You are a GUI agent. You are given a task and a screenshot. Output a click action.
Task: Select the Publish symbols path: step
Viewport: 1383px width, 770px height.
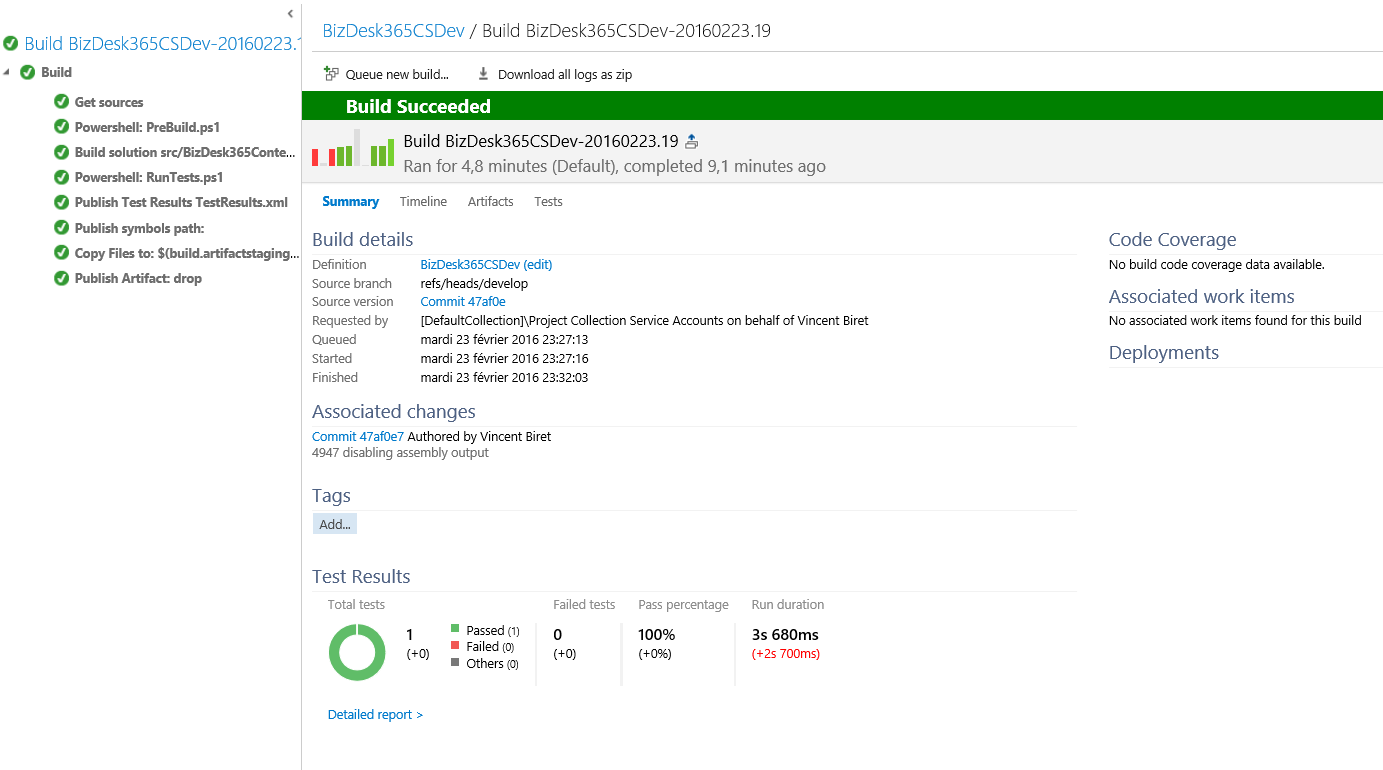[x=139, y=228]
